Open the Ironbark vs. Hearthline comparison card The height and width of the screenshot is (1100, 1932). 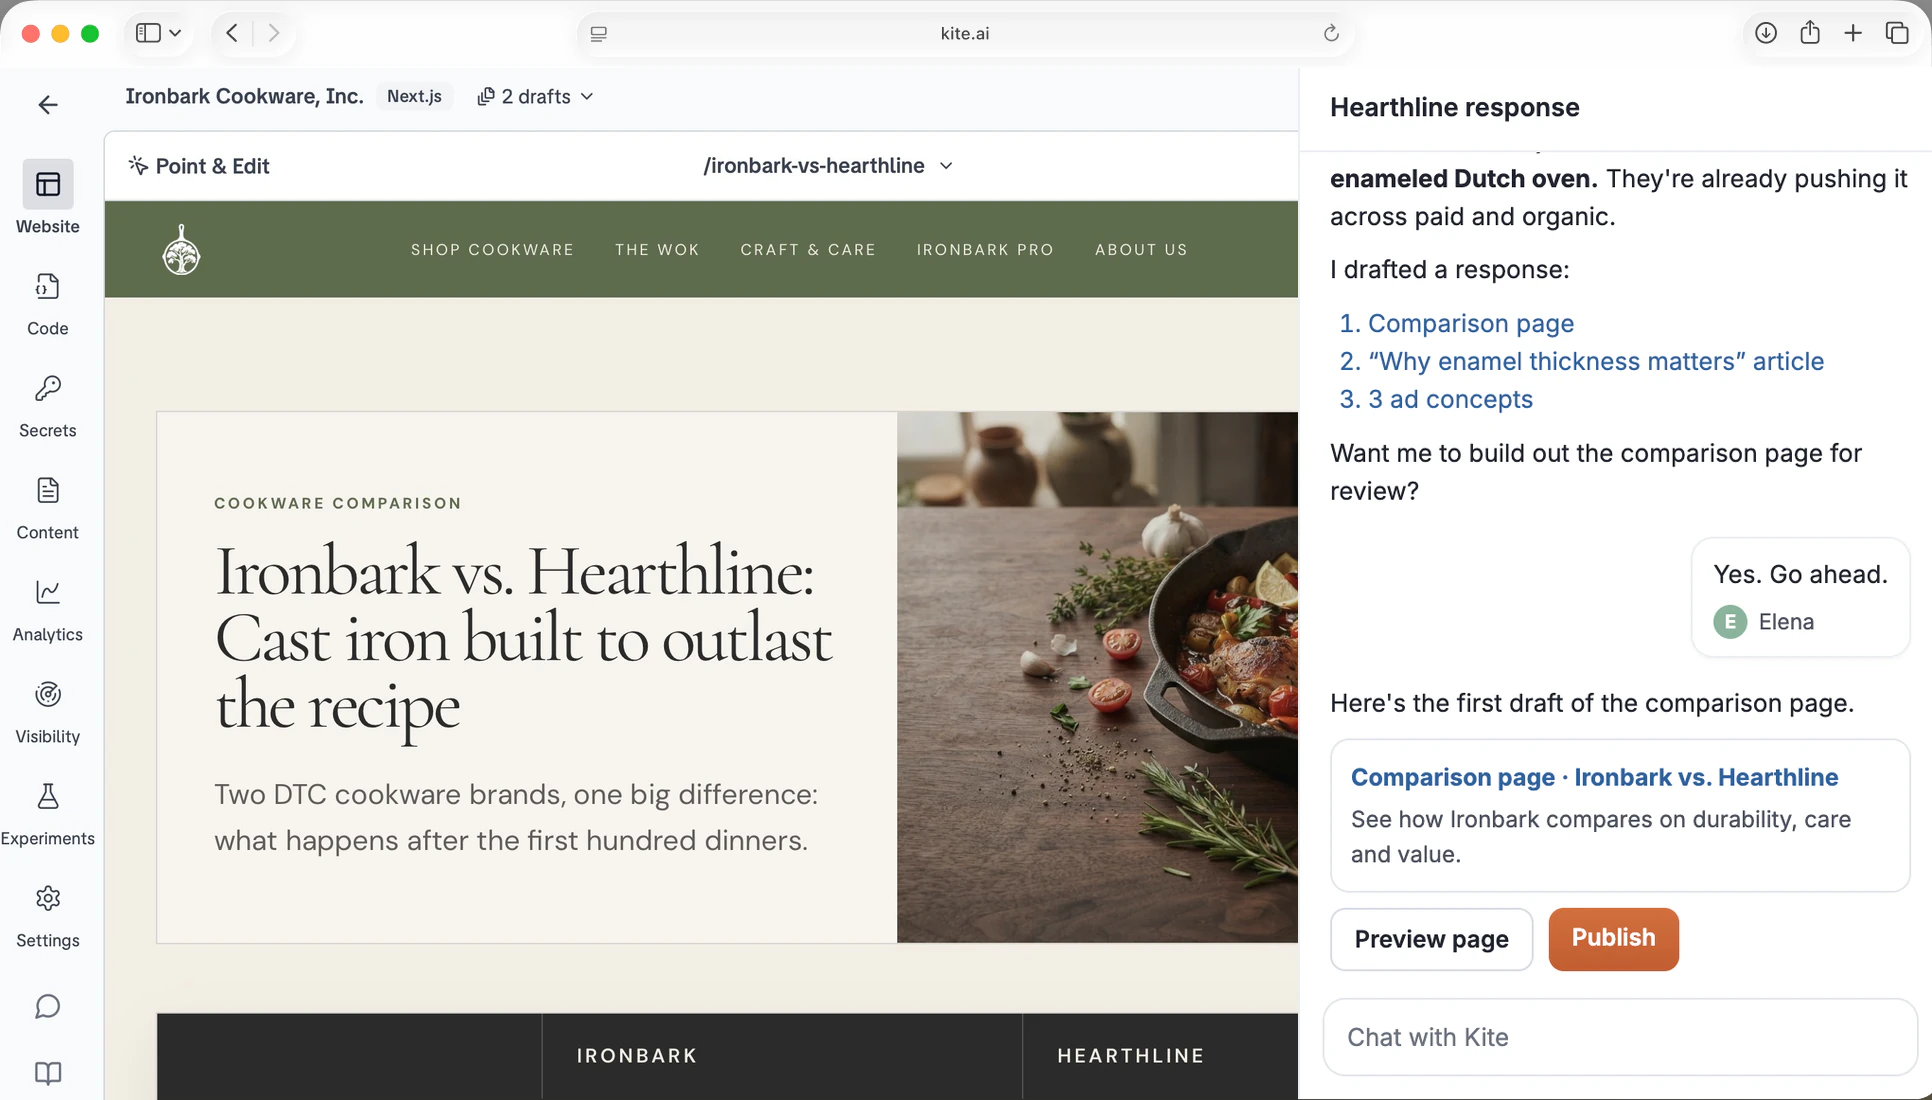point(1620,815)
